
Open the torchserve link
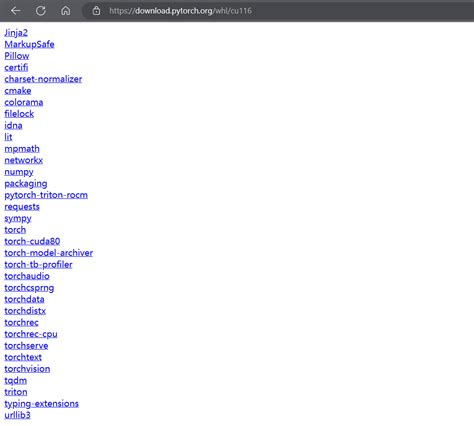[x=26, y=346]
